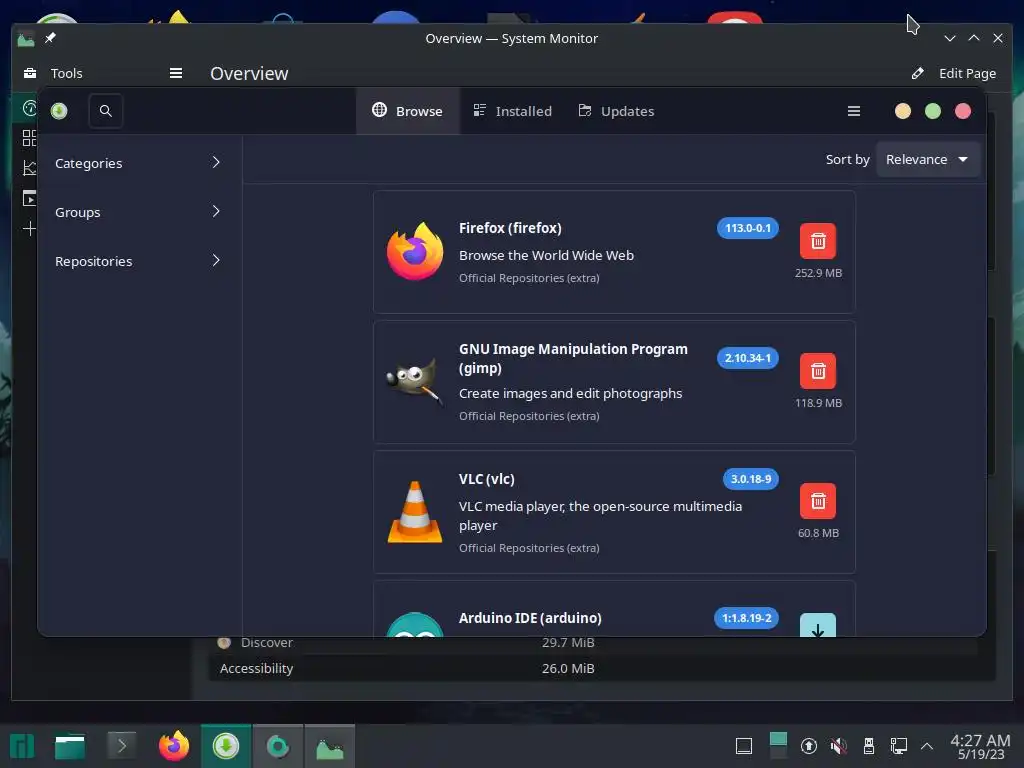Open the network tray icon
This screenshot has height=768, width=1024.
coord(899,746)
